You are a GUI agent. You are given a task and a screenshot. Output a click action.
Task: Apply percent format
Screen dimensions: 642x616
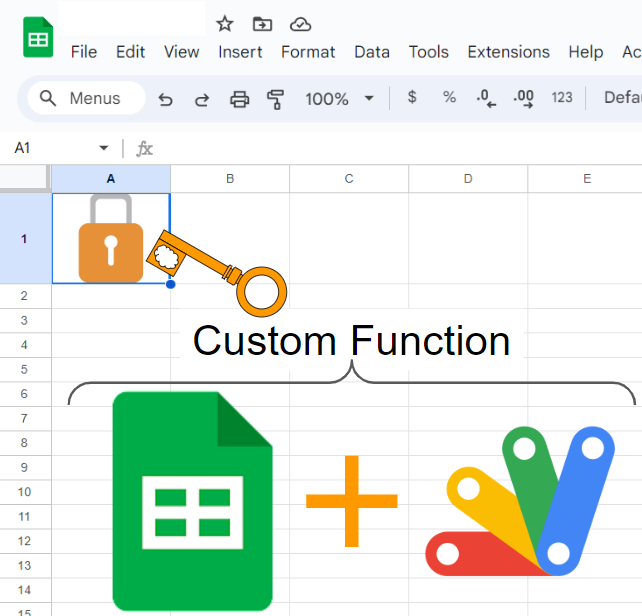tap(449, 97)
